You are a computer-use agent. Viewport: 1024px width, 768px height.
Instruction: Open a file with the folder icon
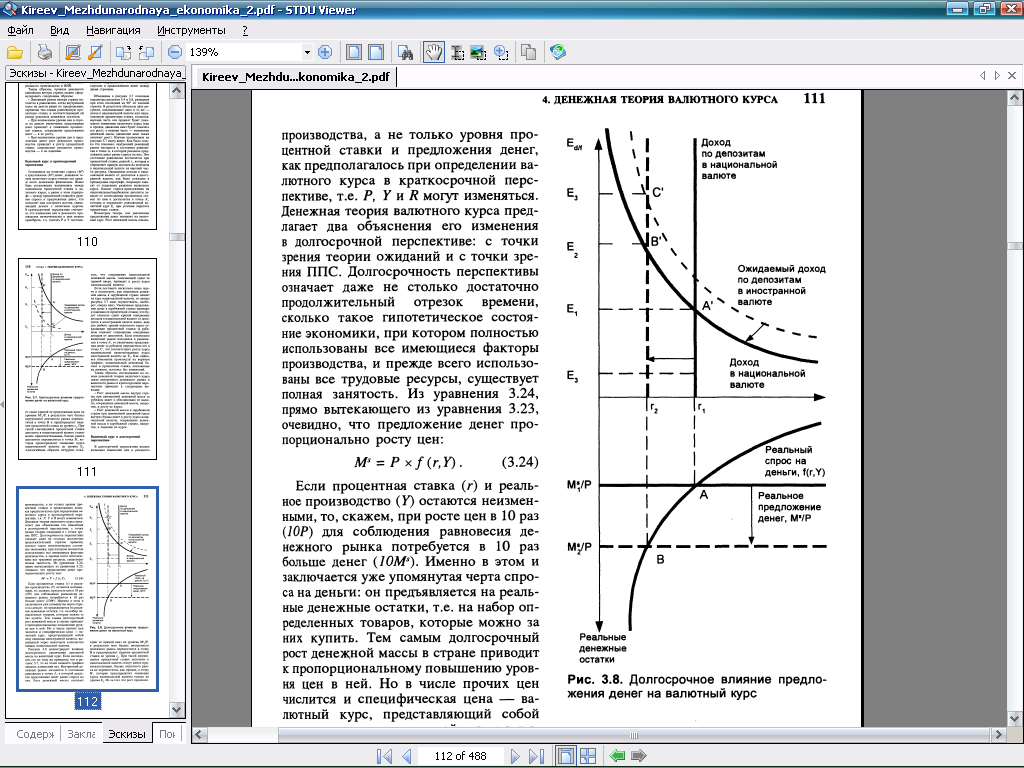coord(14,53)
